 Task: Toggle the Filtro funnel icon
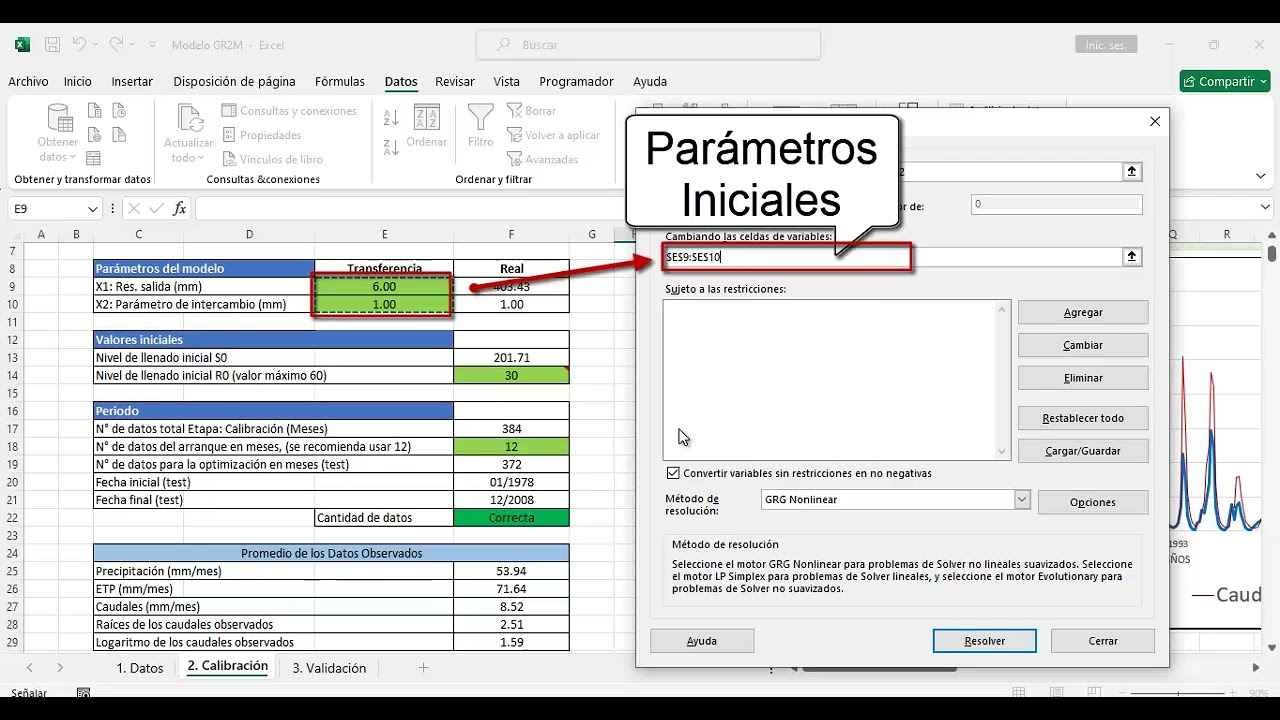click(x=481, y=117)
